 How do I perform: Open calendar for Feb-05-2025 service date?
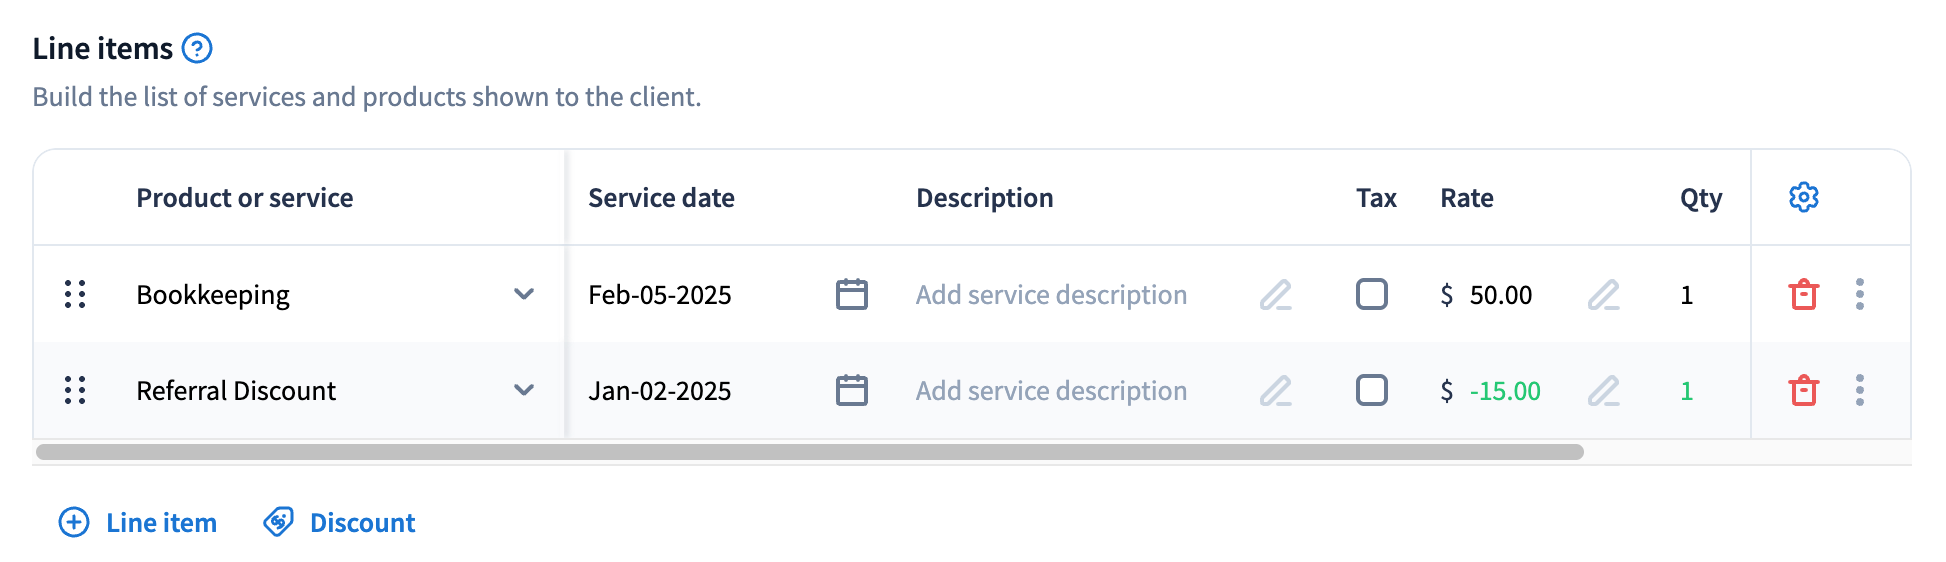[x=851, y=295]
